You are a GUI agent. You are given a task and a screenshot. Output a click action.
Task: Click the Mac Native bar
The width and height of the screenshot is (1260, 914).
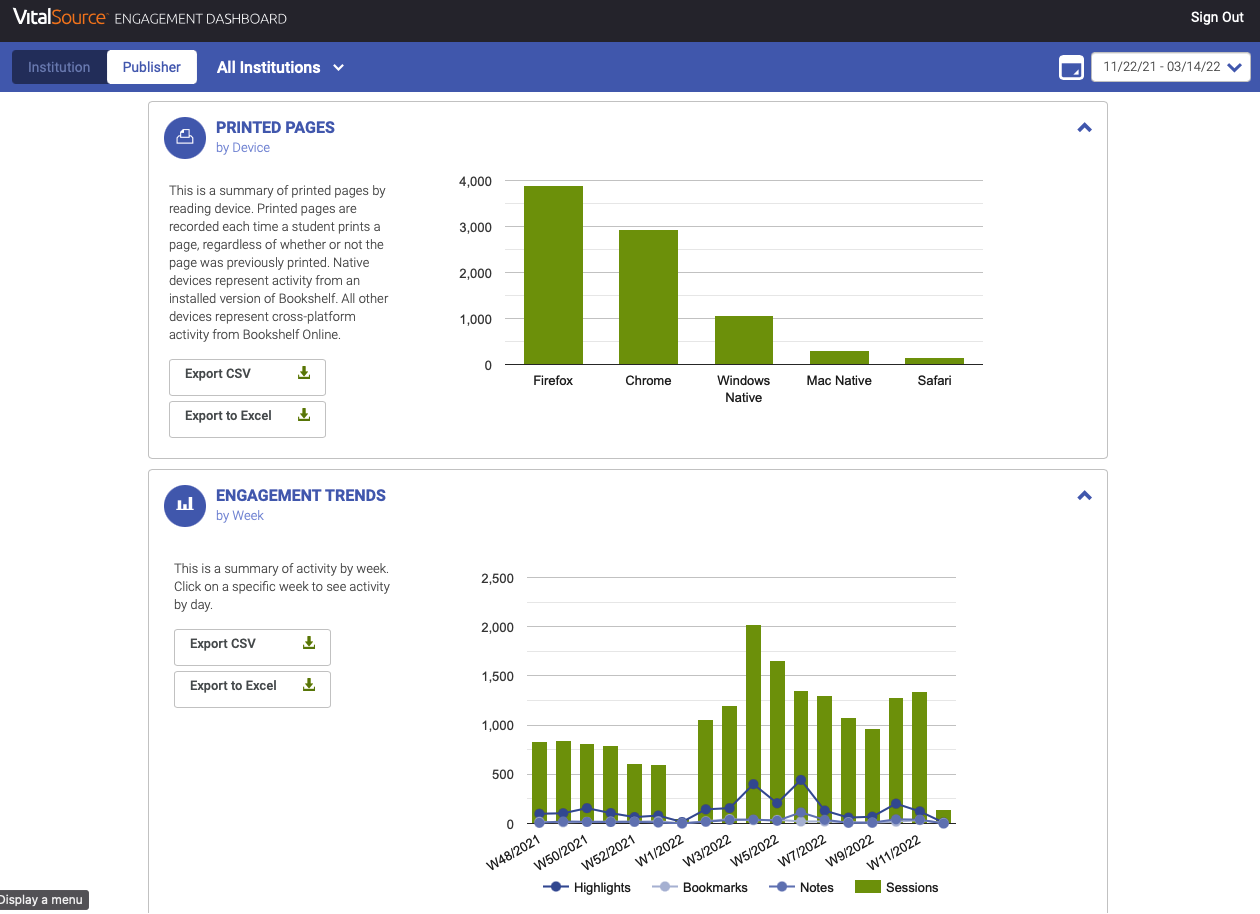coord(839,357)
